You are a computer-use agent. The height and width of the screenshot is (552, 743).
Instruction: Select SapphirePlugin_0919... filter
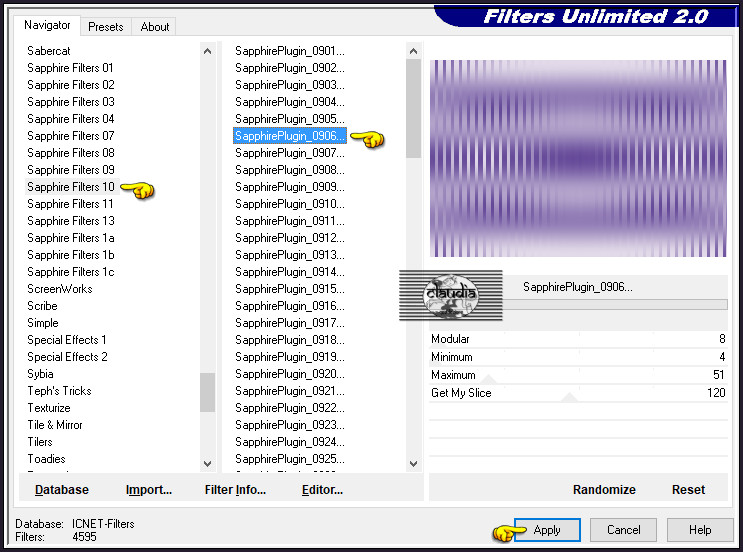290,357
